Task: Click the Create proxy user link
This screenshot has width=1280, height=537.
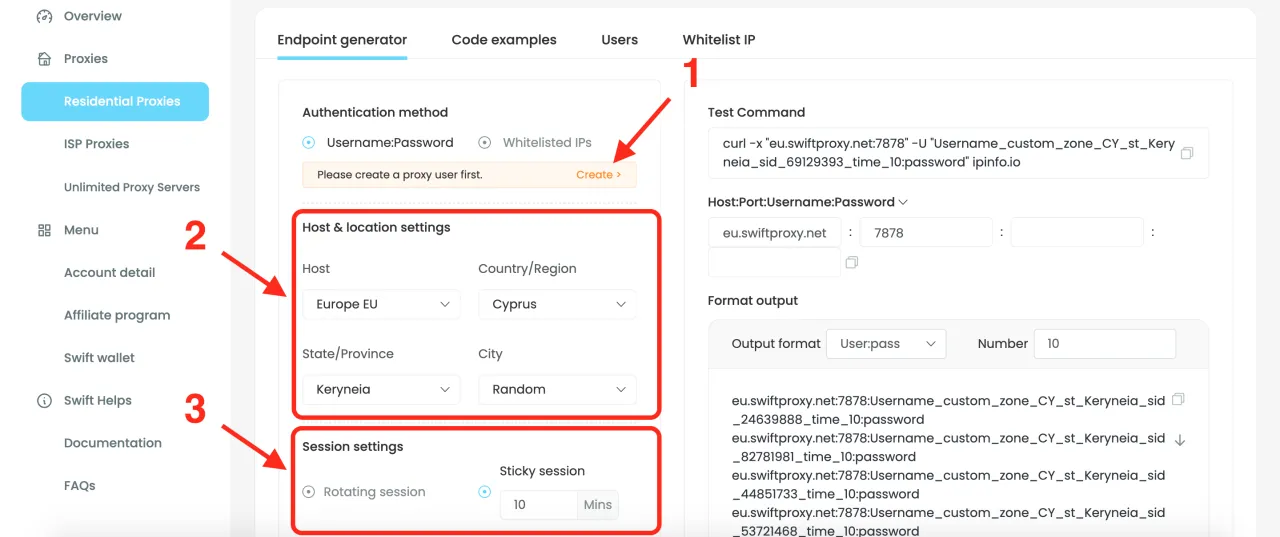Action: pos(598,174)
